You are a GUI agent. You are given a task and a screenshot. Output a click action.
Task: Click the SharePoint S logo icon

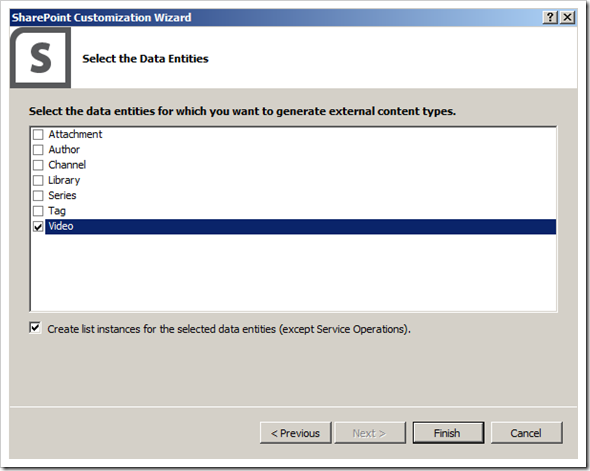(41, 58)
